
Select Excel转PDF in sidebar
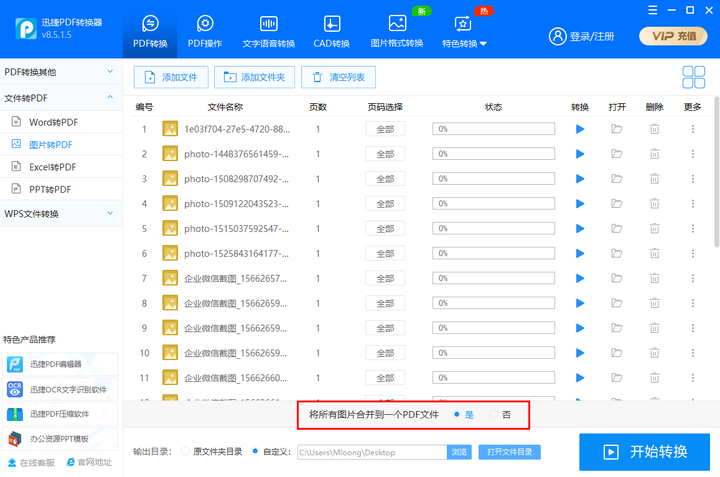[61, 167]
